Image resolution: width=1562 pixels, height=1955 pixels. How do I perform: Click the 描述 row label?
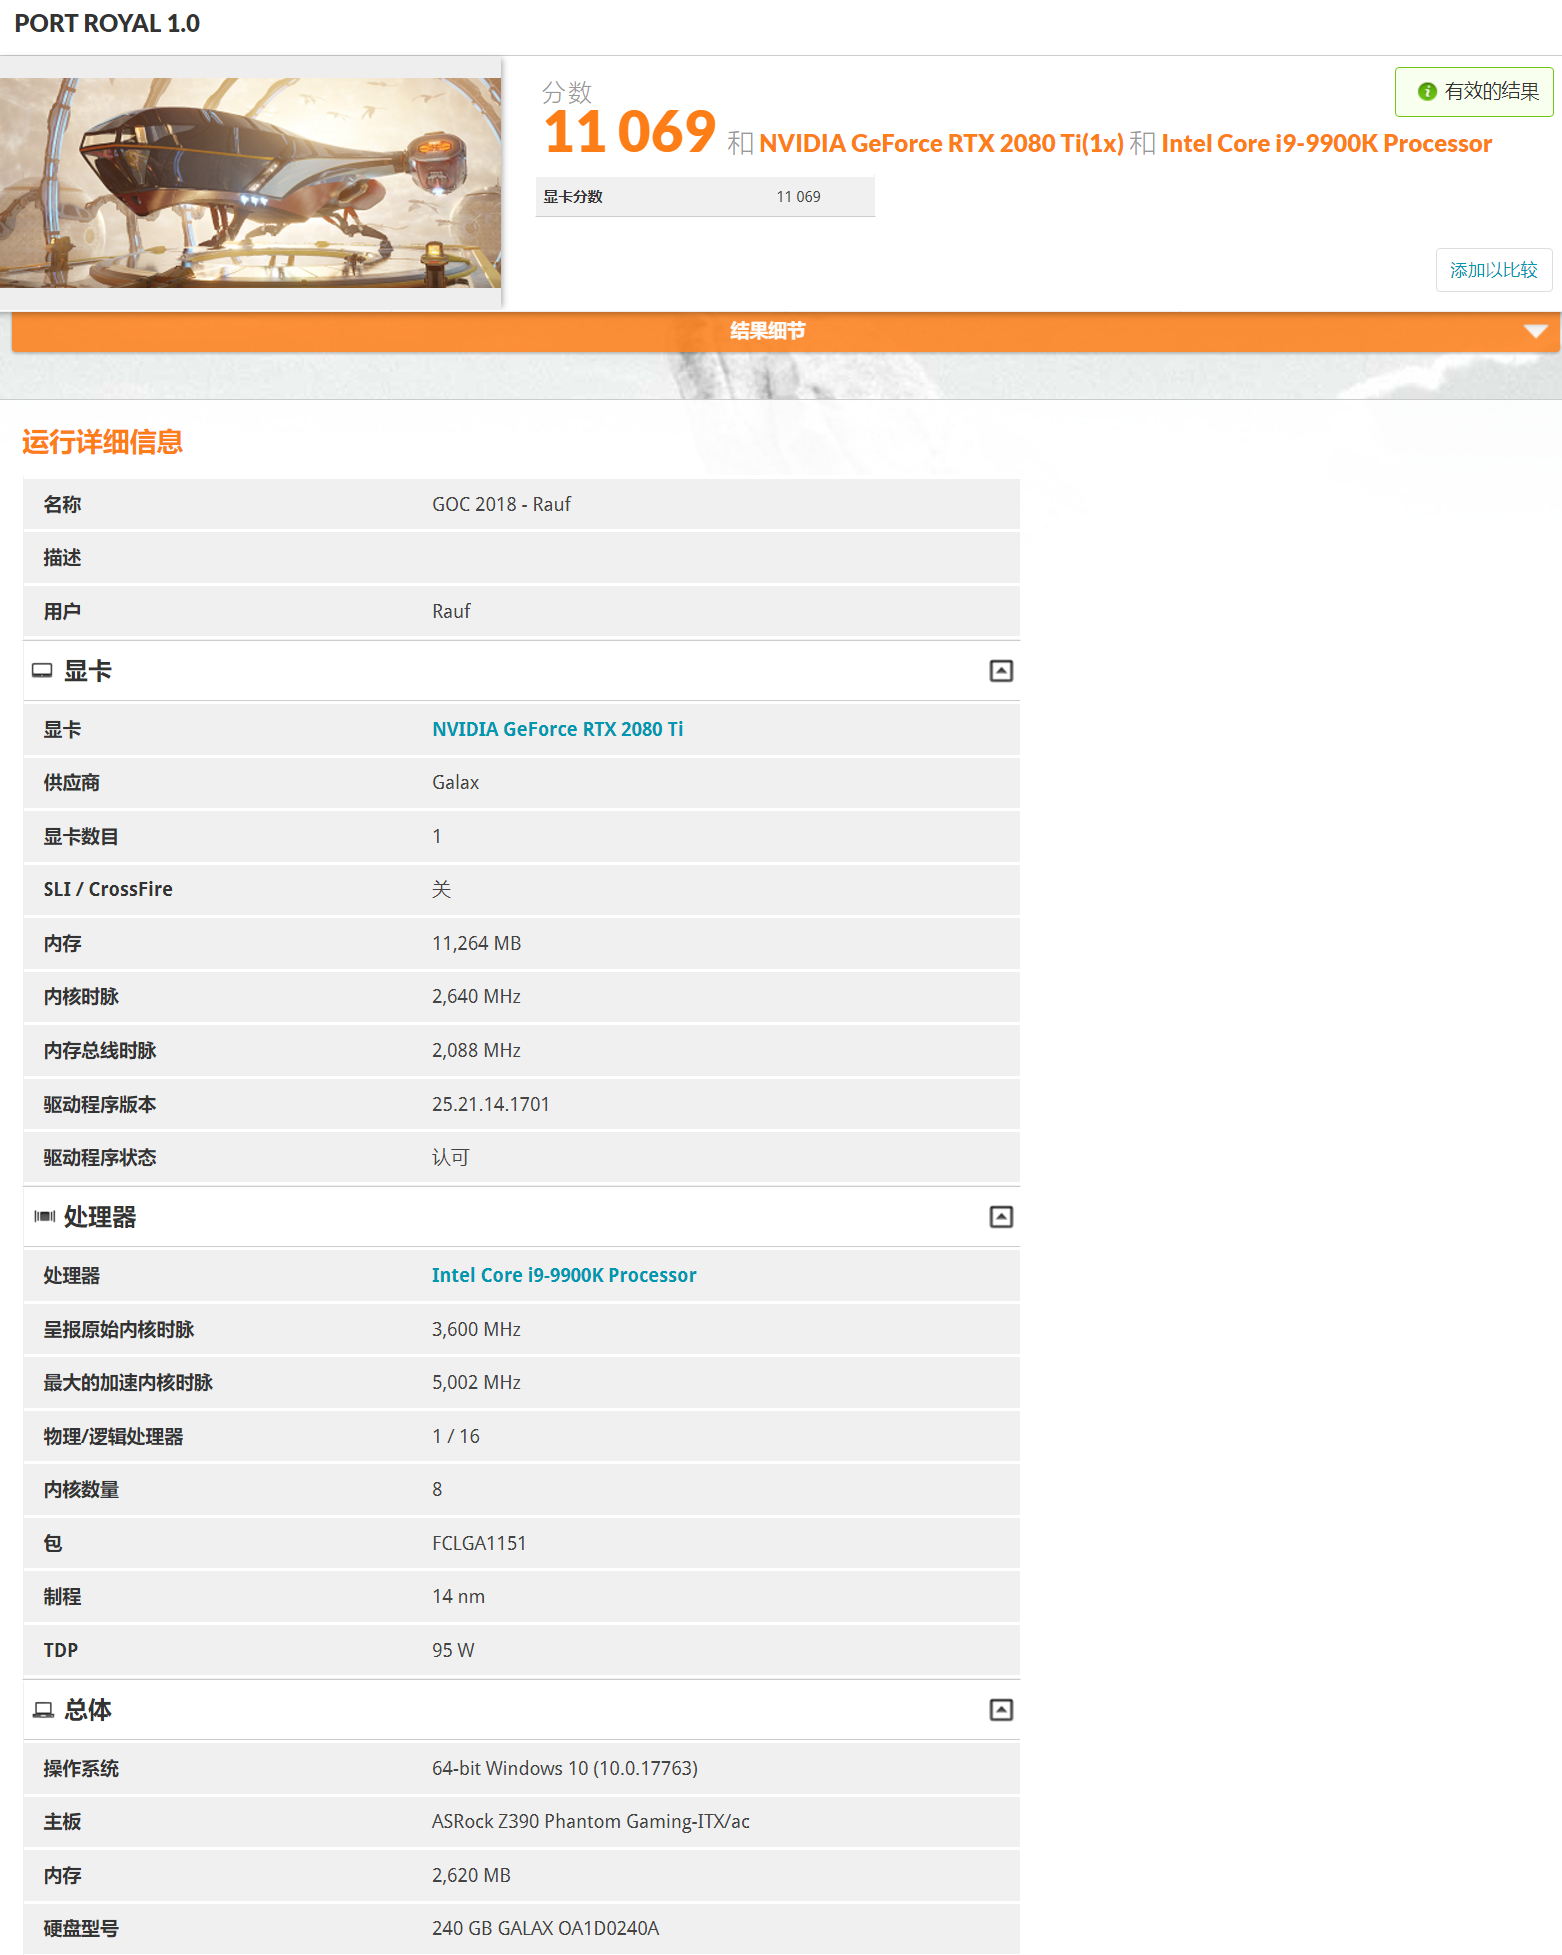[x=62, y=558]
